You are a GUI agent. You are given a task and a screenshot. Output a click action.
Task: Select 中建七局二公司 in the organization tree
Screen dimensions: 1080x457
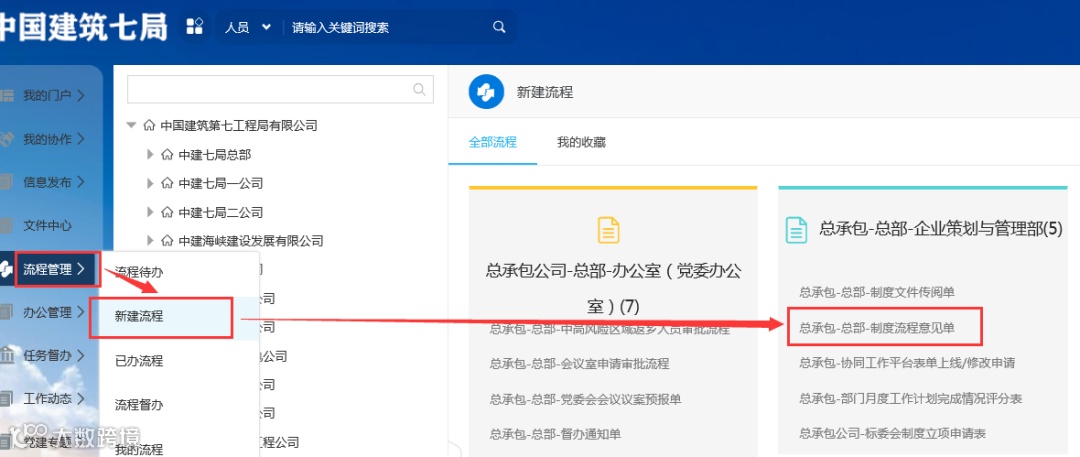[x=220, y=212]
